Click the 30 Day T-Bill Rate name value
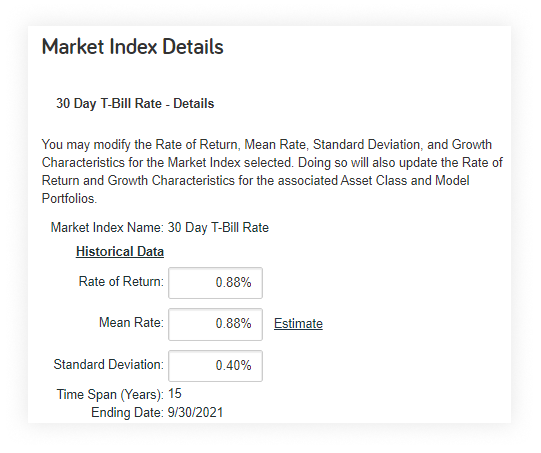541x453 pixels. coord(218,228)
